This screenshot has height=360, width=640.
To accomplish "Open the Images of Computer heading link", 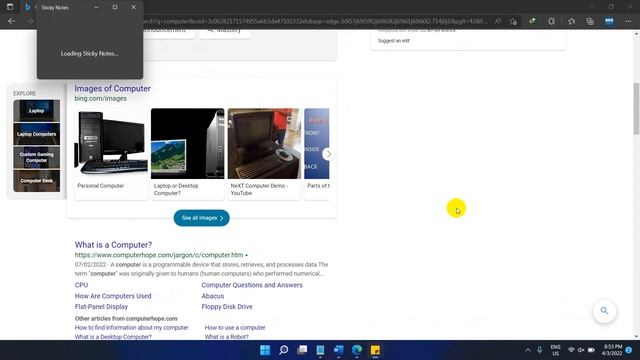I will click(112, 89).
